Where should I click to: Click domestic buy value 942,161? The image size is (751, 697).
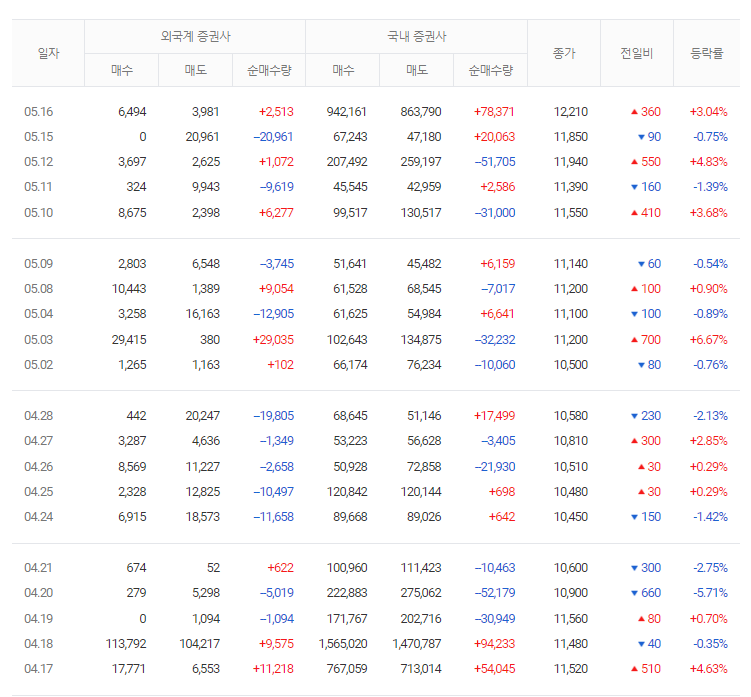(x=347, y=112)
